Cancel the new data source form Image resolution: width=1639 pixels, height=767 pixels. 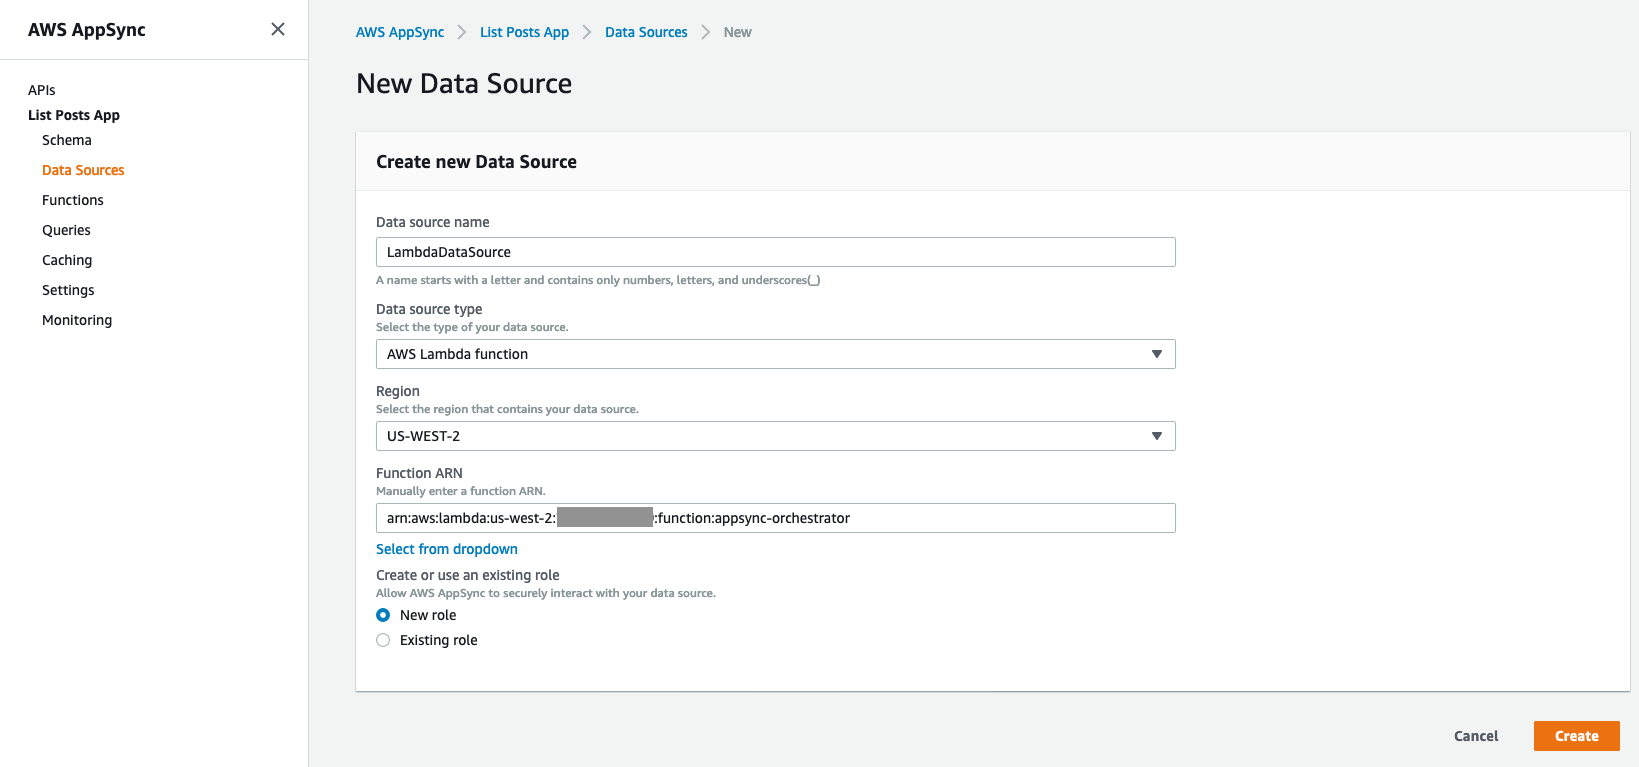(1475, 736)
